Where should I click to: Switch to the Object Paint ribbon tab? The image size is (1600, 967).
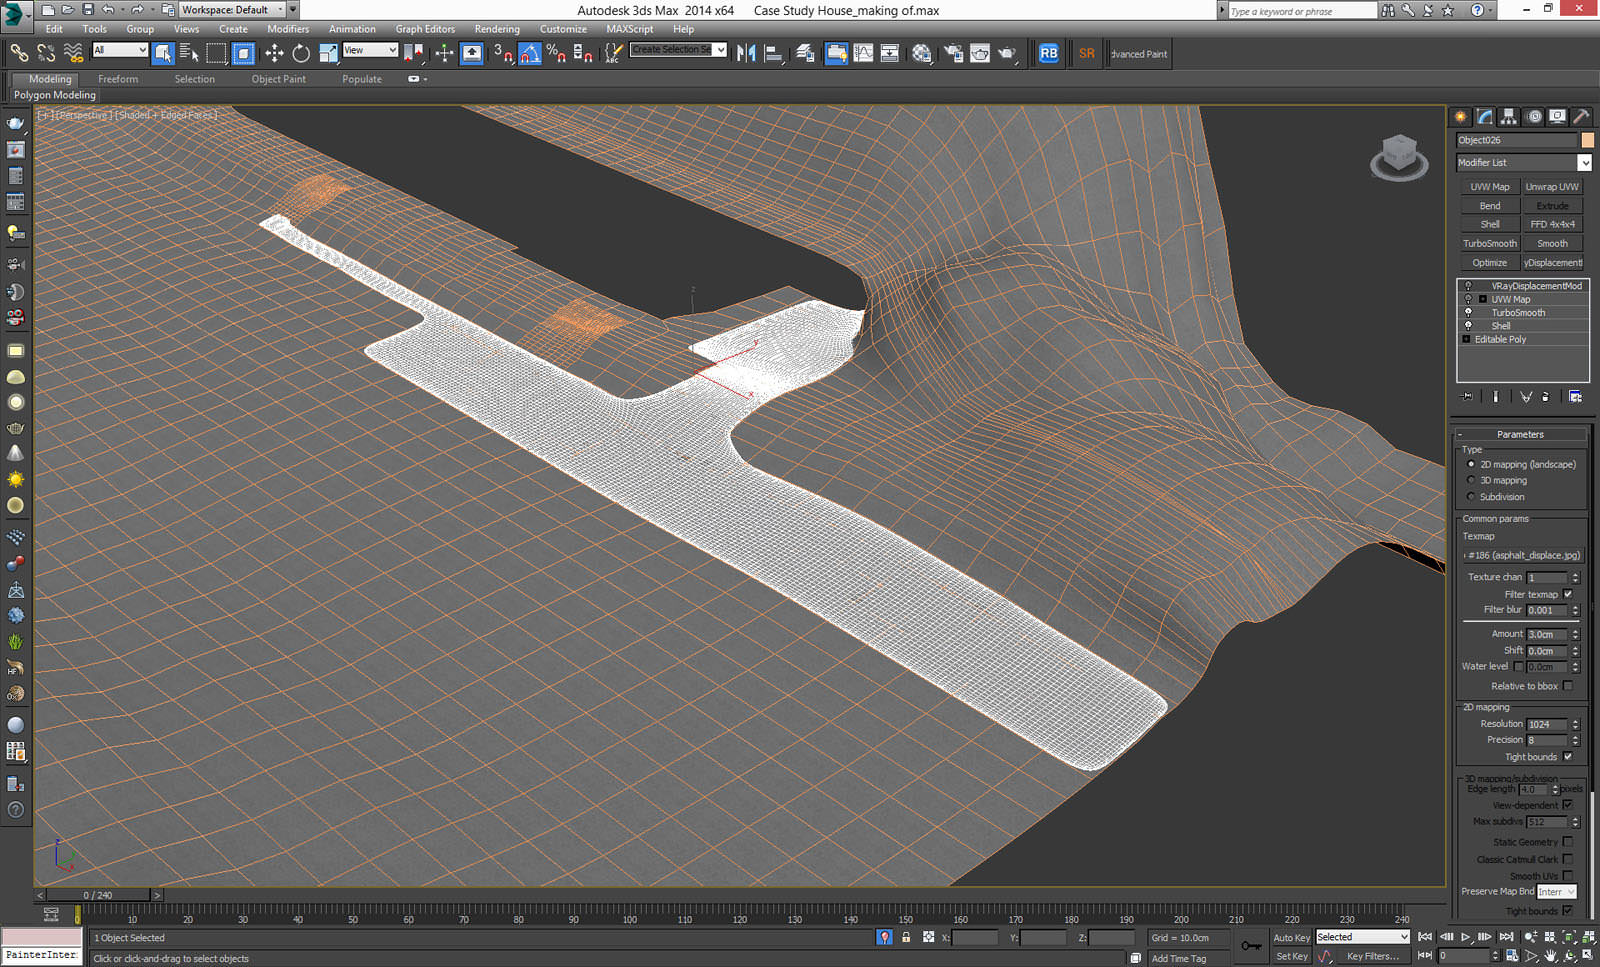(279, 79)
